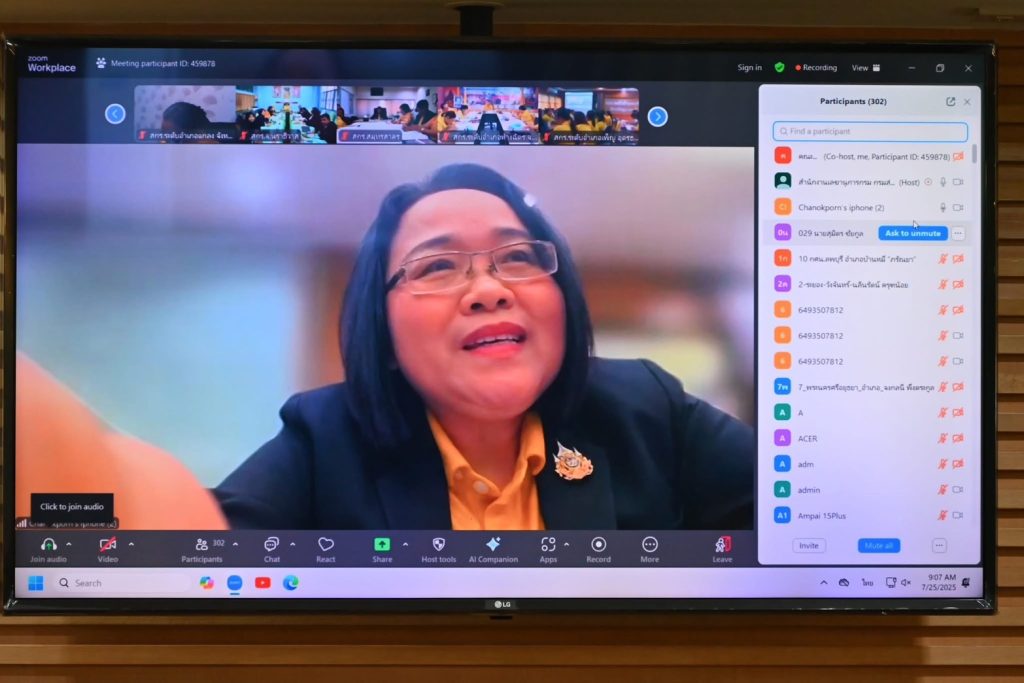The image size is (1024, 683).
Task: Click the Leave meeting icon
Action: pos(722,545)
